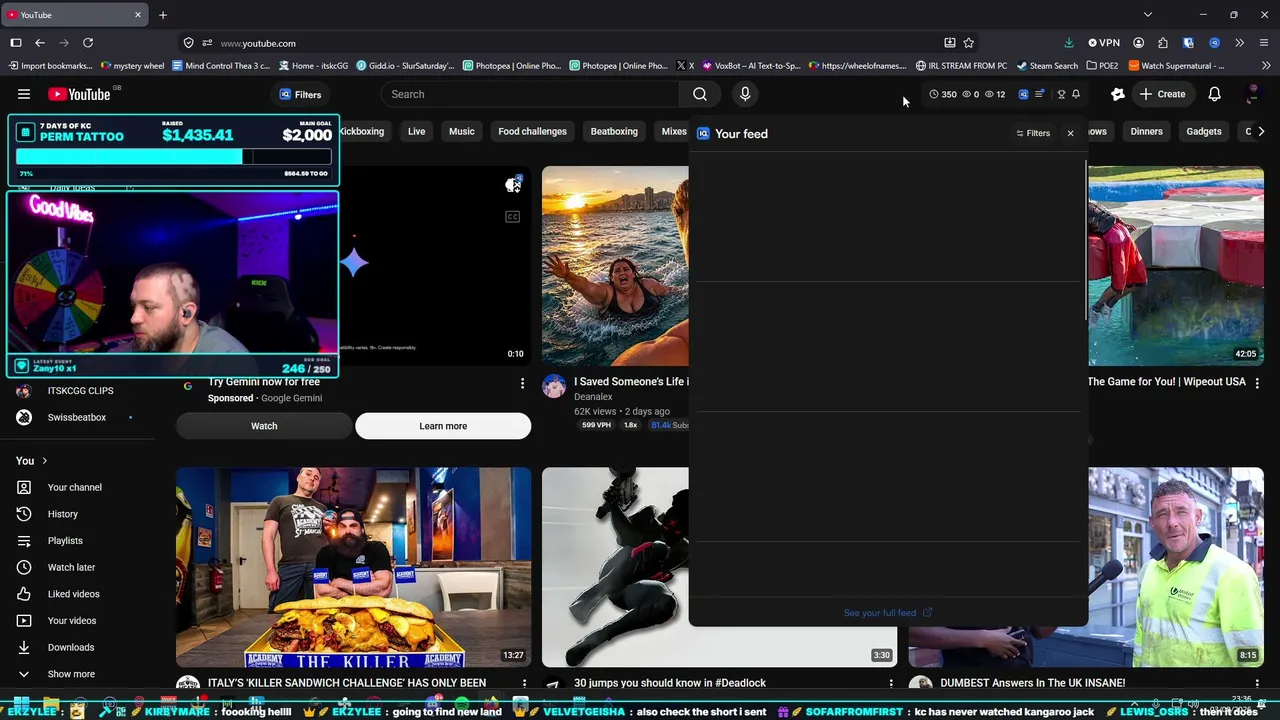Select the Food challenges chip
1280x720 pixels.
[x=532, y=131]
